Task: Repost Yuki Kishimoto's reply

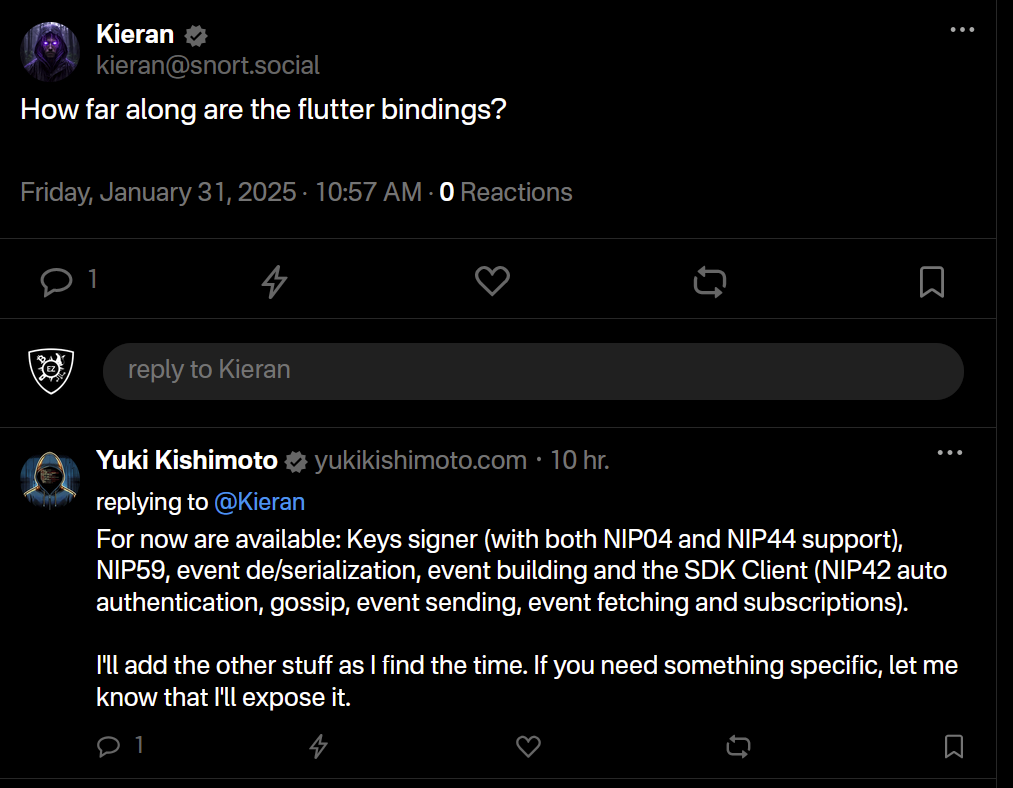Action: click(x=738, y=746)
